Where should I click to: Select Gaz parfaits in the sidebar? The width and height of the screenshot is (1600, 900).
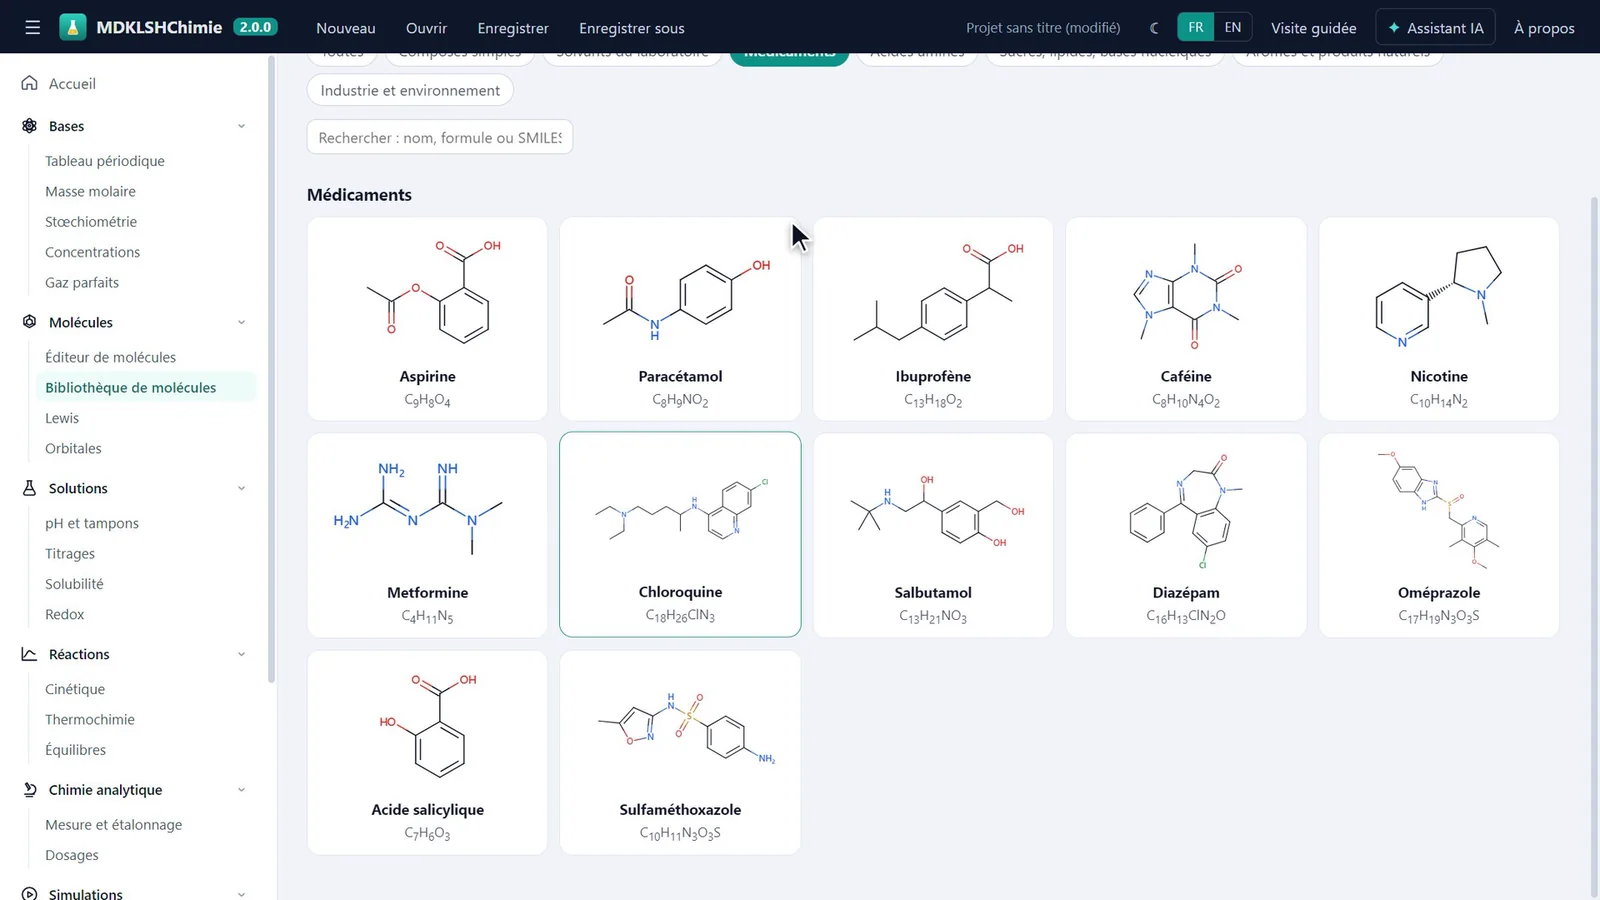[x=82, y=283]
